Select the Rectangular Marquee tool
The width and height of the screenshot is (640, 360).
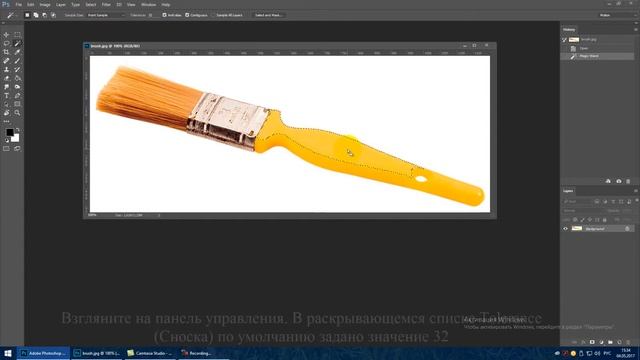click(17, 35)
